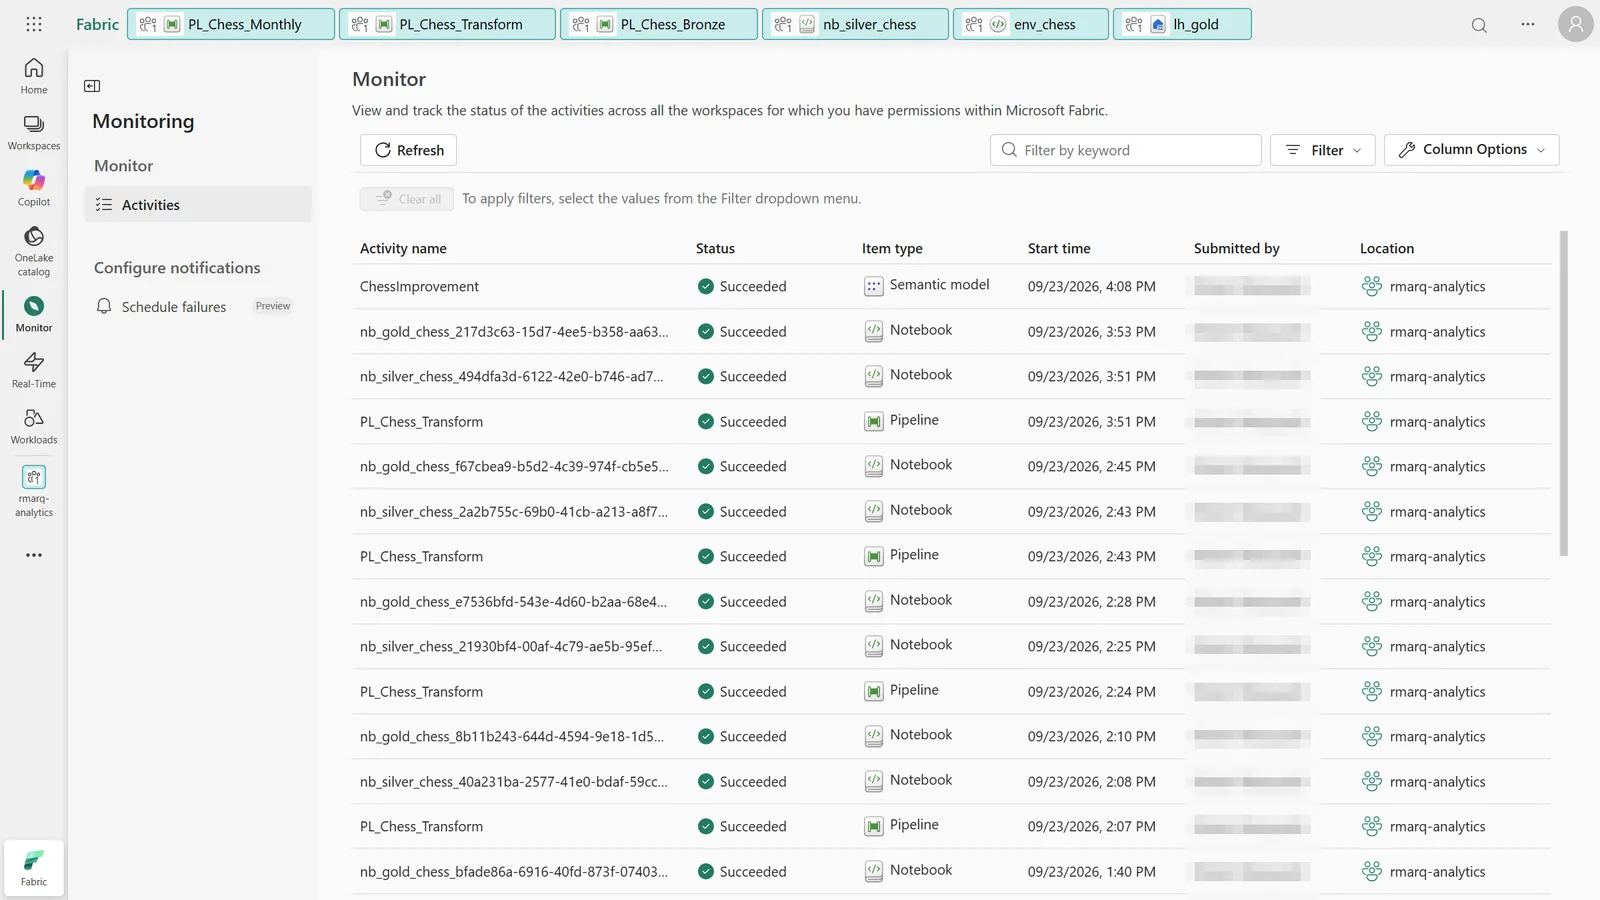The image size is (1600, 900).
Task: Click the Fabric experience switcher icon
Action: tap(34, 867)
